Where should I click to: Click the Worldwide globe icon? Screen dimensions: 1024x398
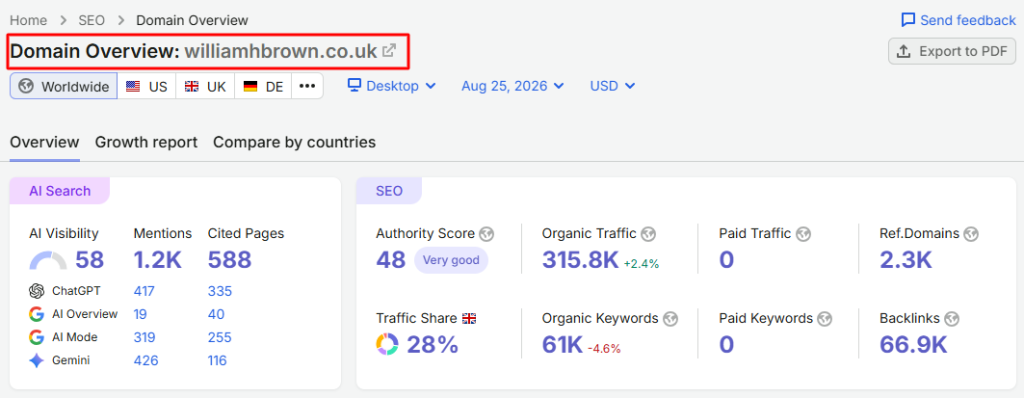[x=26, y=86]
